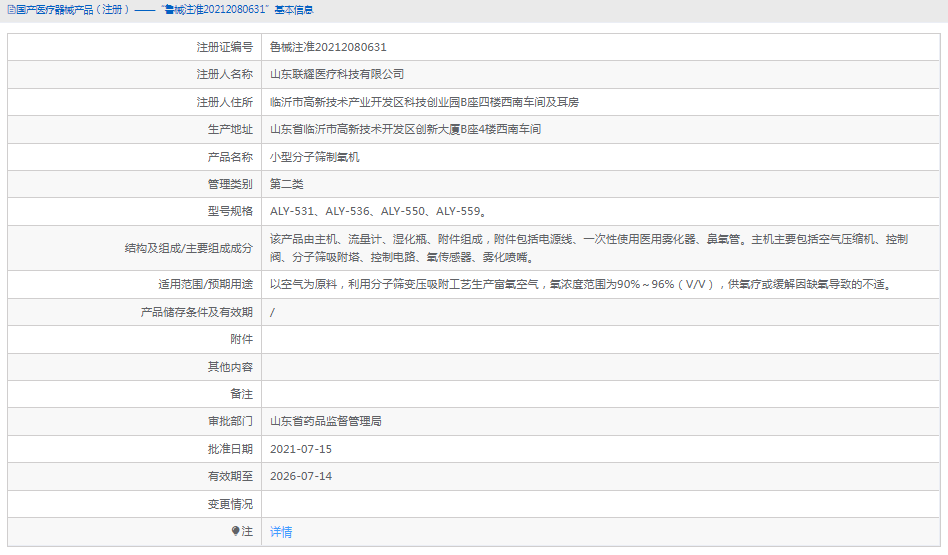Click the lightbulb icon beside 注 label
948x555 pixels.
pos(235,531)
